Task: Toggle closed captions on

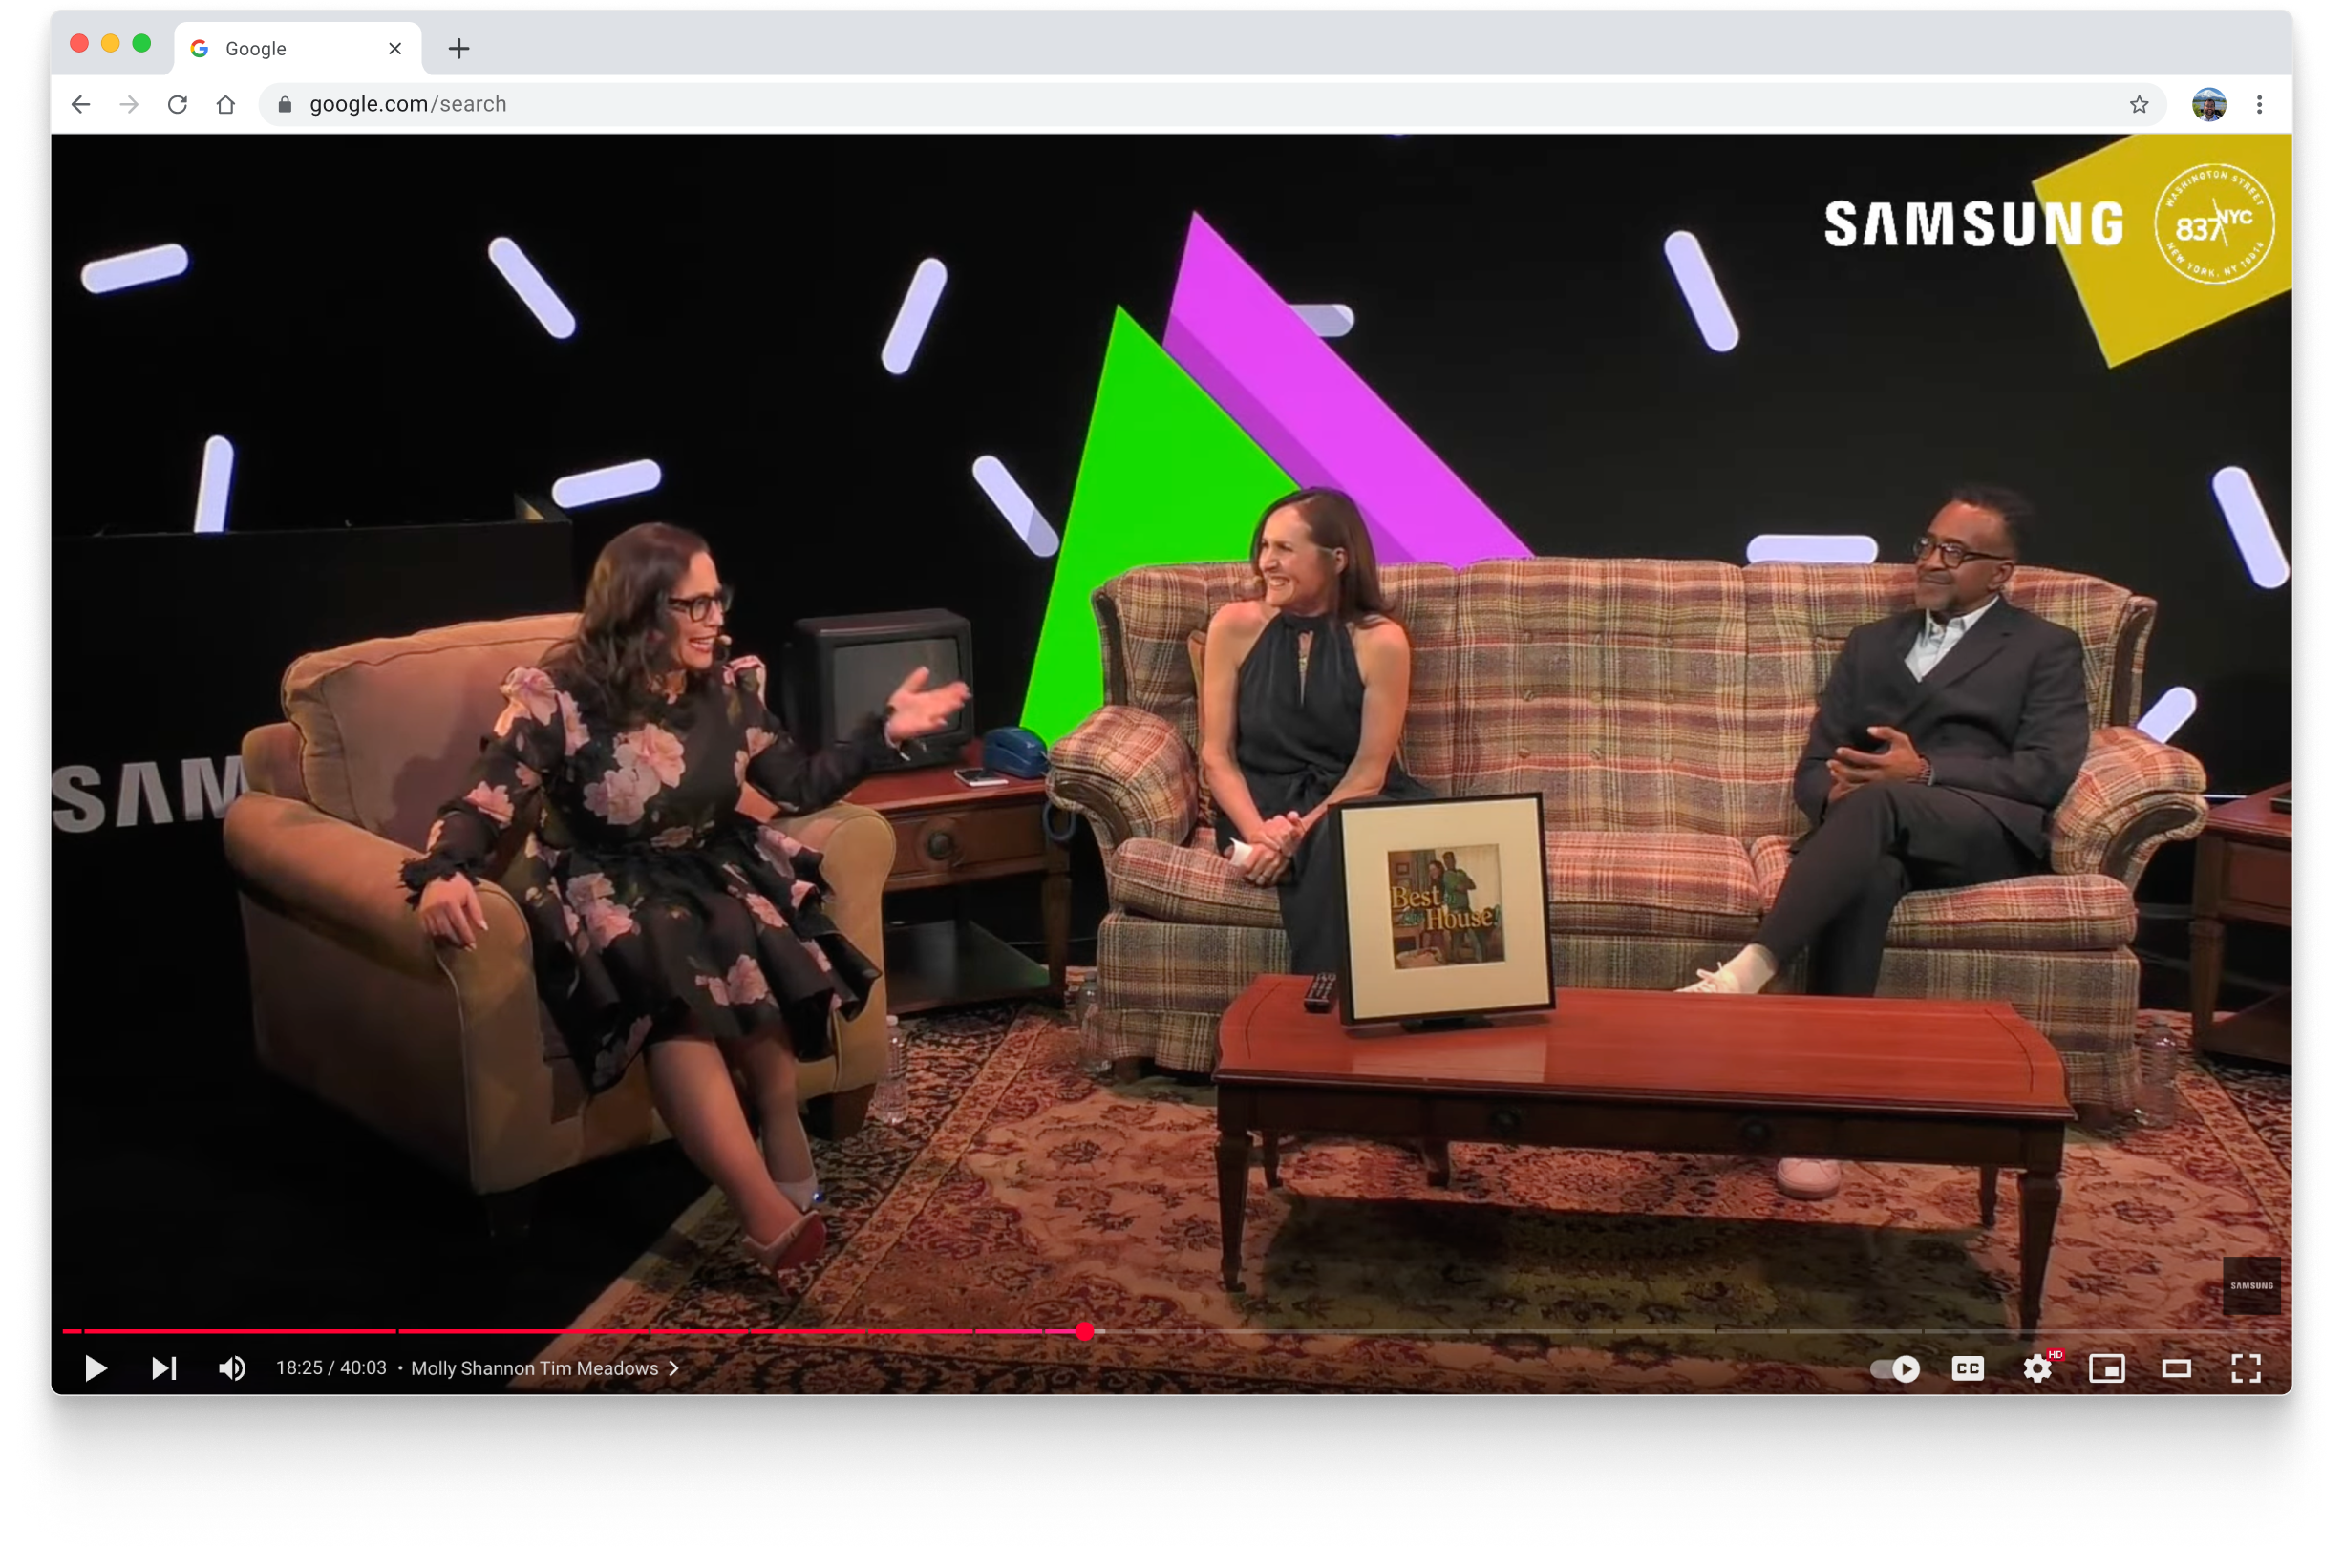Action: (x=1967, y=1368)
